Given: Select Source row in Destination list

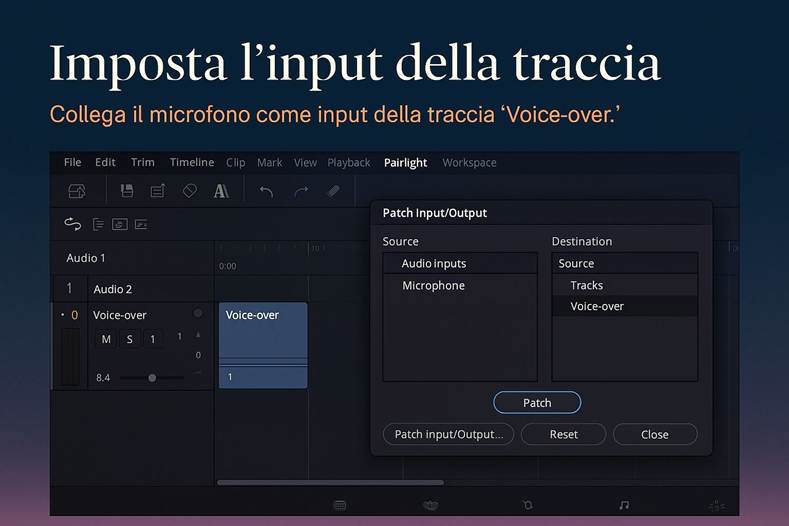Looking at the screenshot, I should (x=625, y=263).
